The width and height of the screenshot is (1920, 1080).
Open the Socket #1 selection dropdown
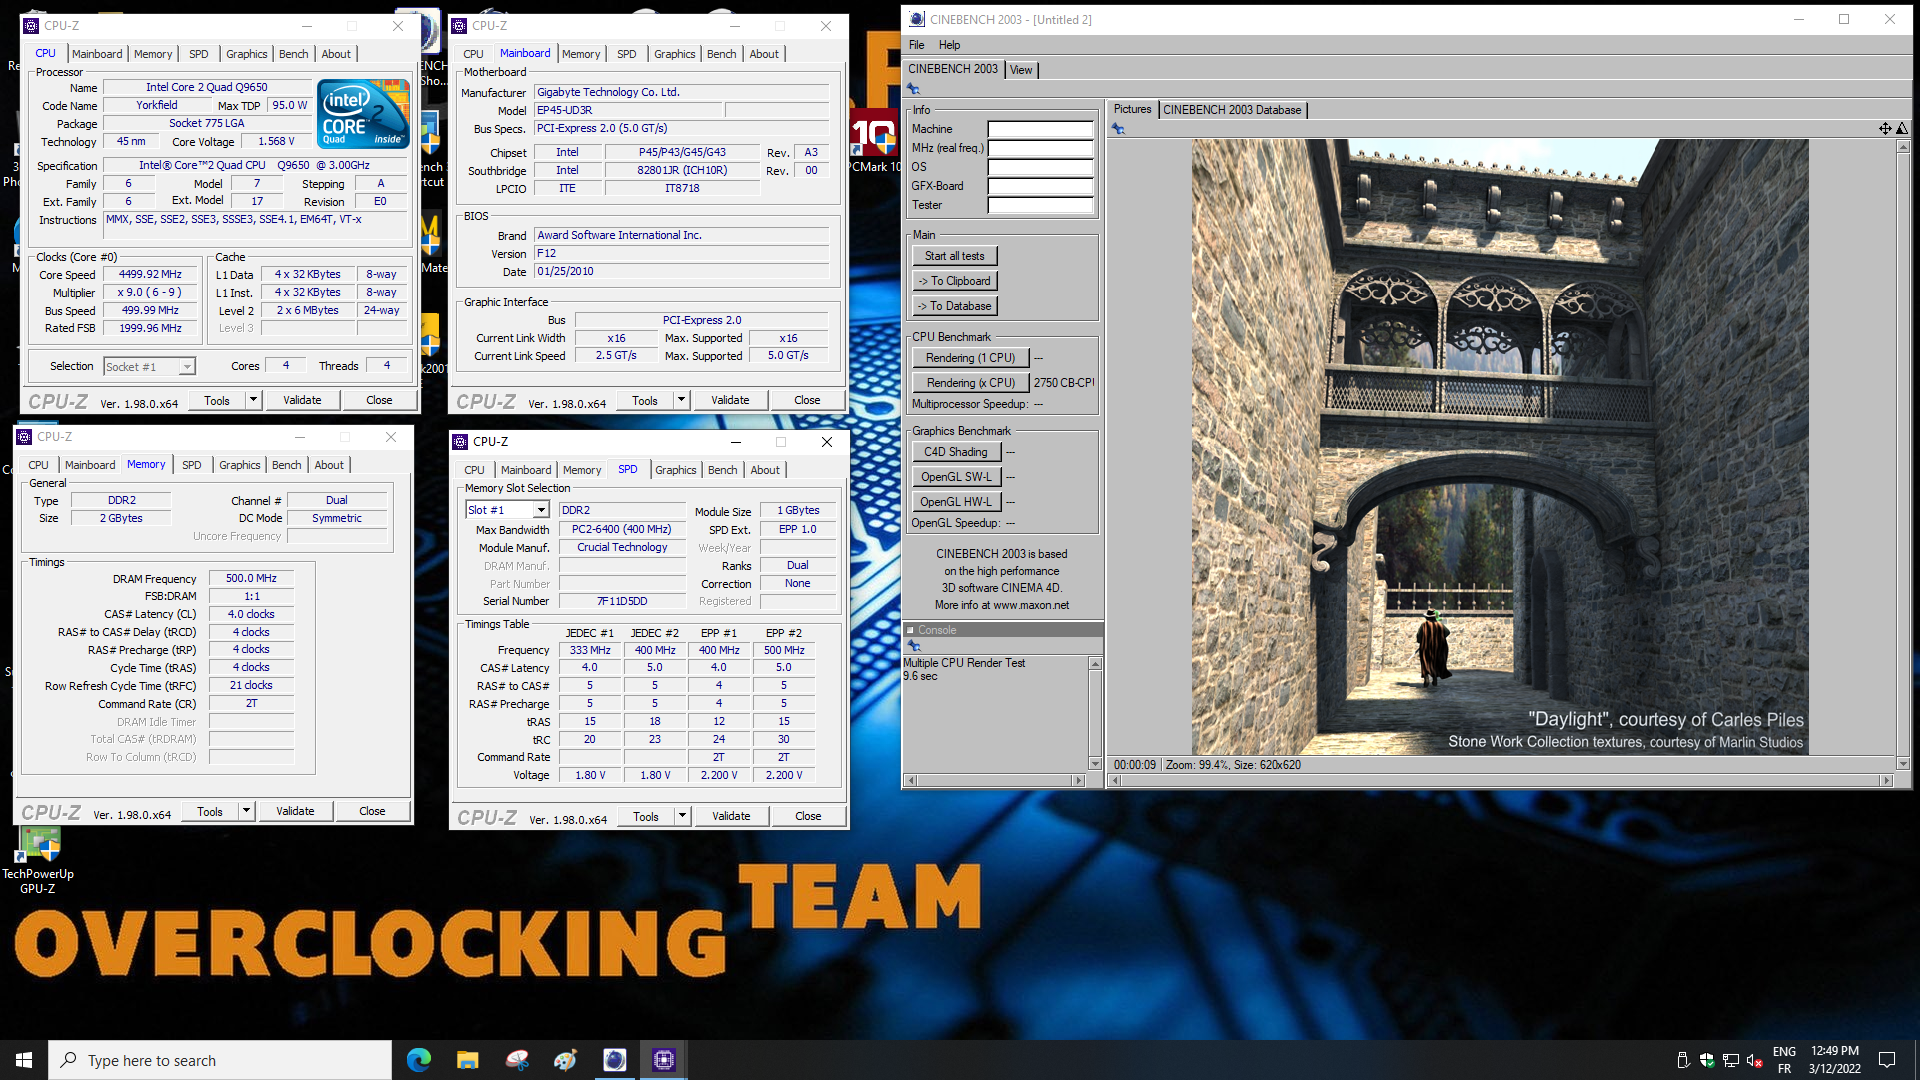pos(187,367)
